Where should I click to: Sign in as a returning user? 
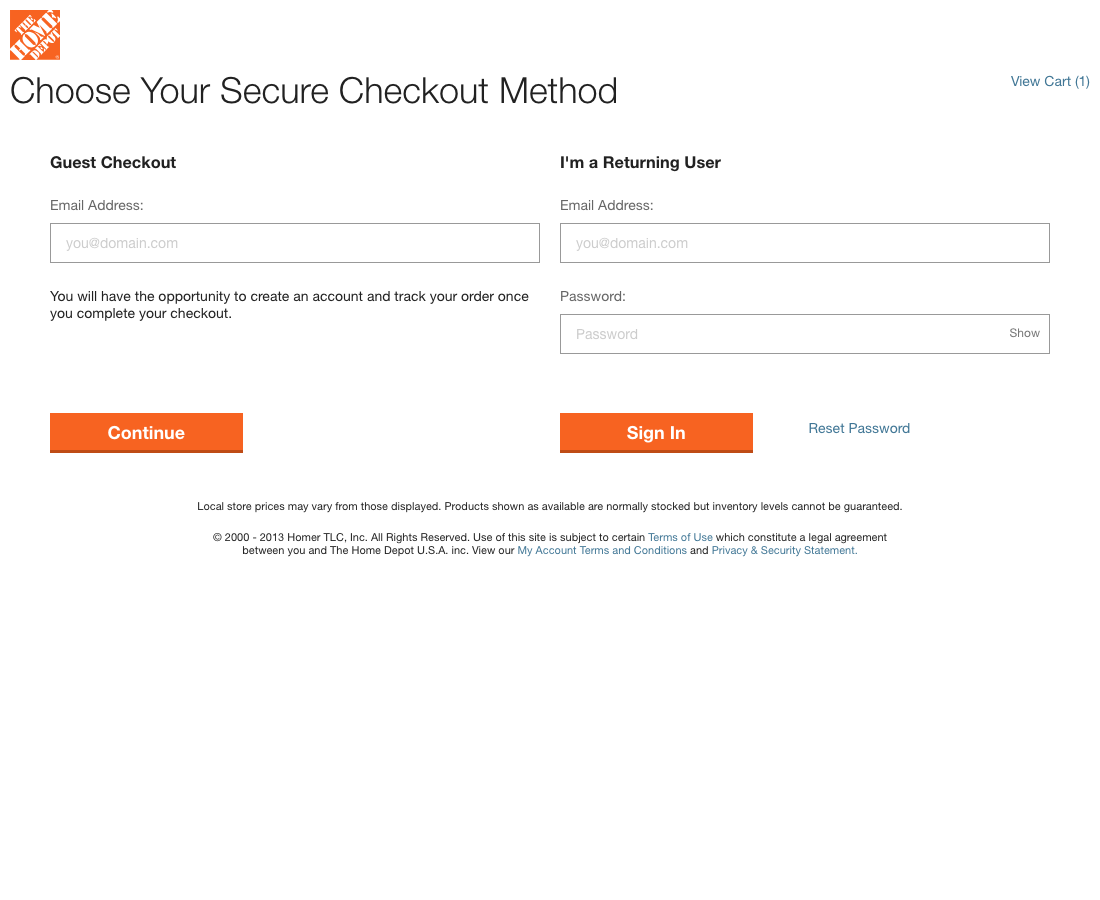[x=656, y=432]
